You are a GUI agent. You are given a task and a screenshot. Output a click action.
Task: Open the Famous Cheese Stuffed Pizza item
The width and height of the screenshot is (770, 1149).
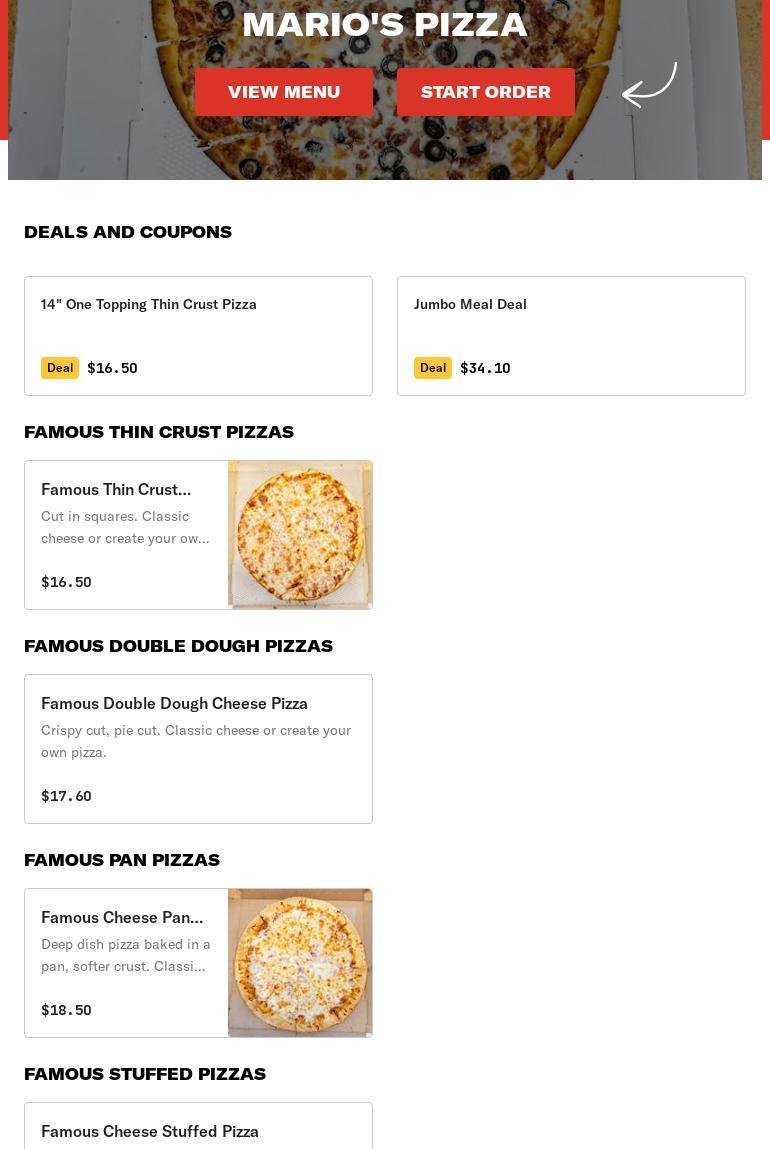coord(150,1131)
